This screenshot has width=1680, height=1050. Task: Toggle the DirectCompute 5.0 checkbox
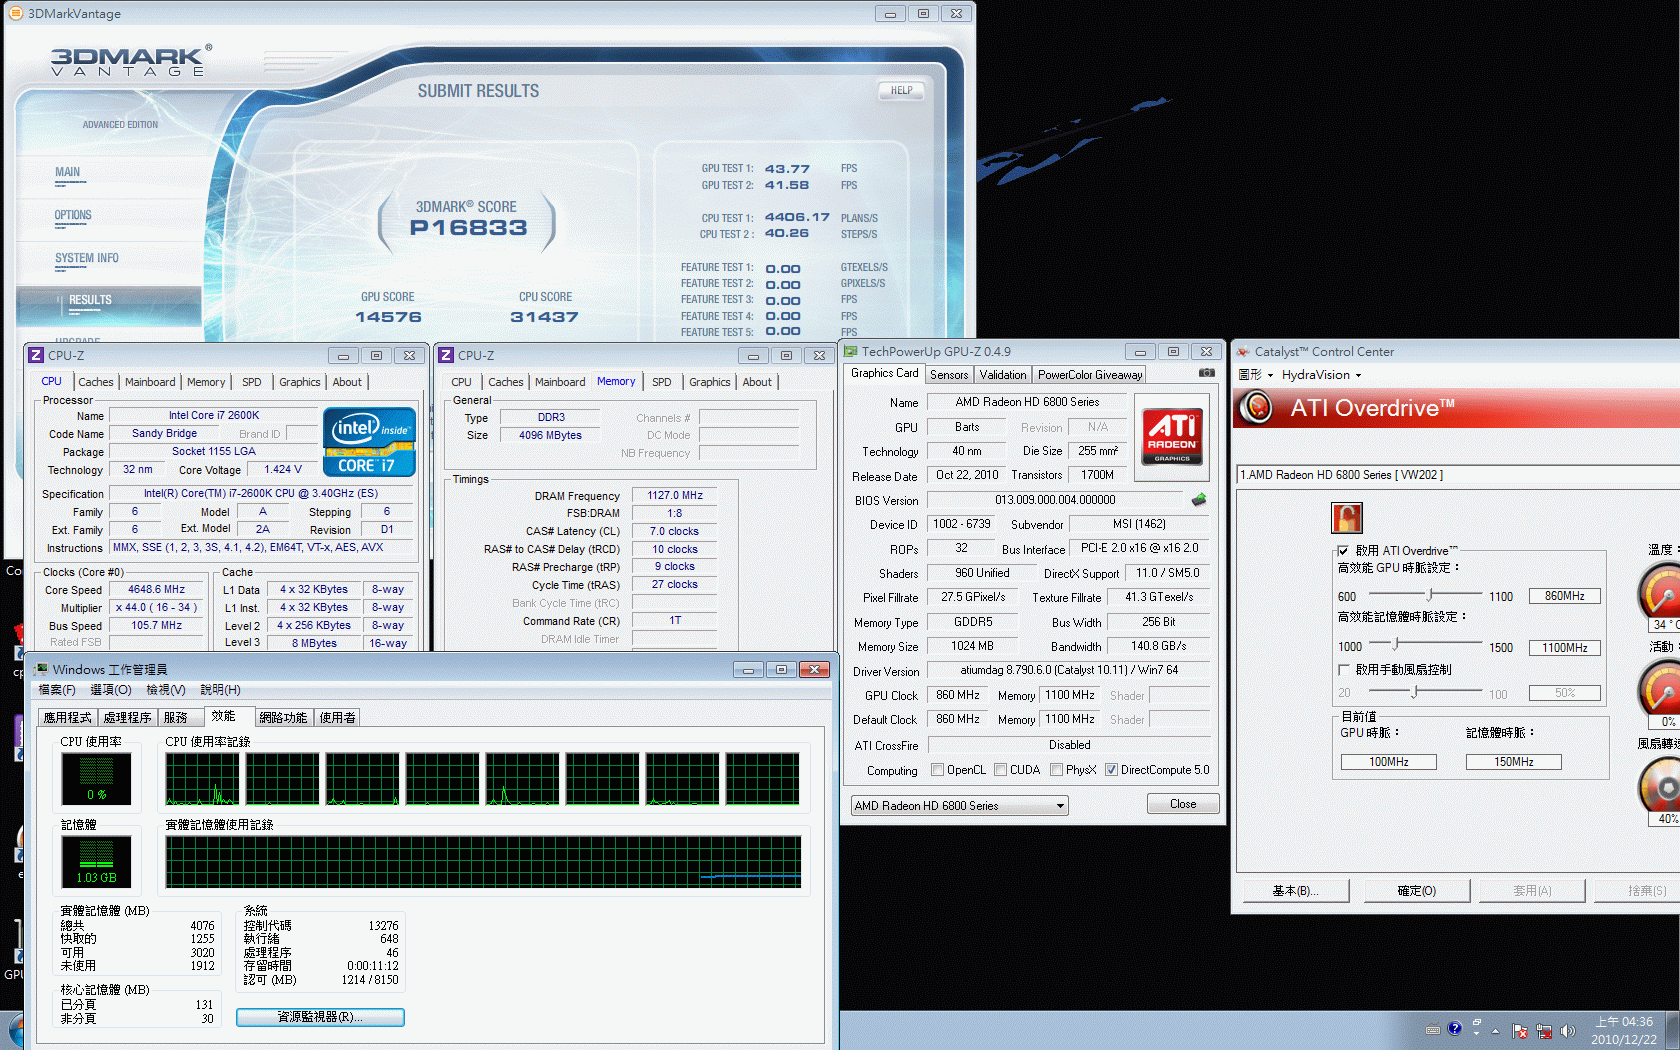1111,770
